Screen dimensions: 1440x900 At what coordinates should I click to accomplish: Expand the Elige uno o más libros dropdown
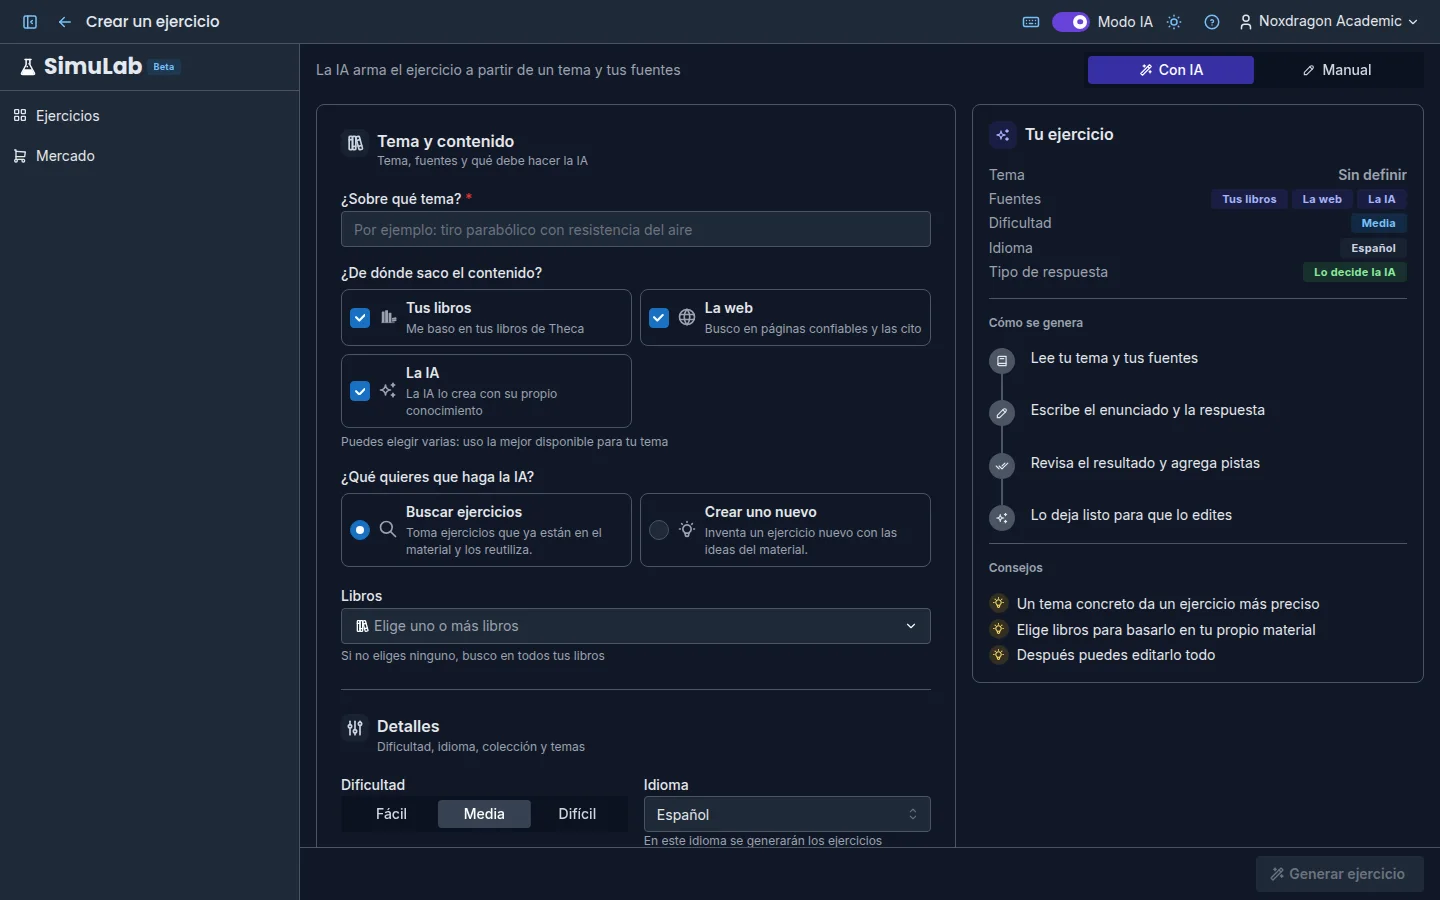[636, 626]
